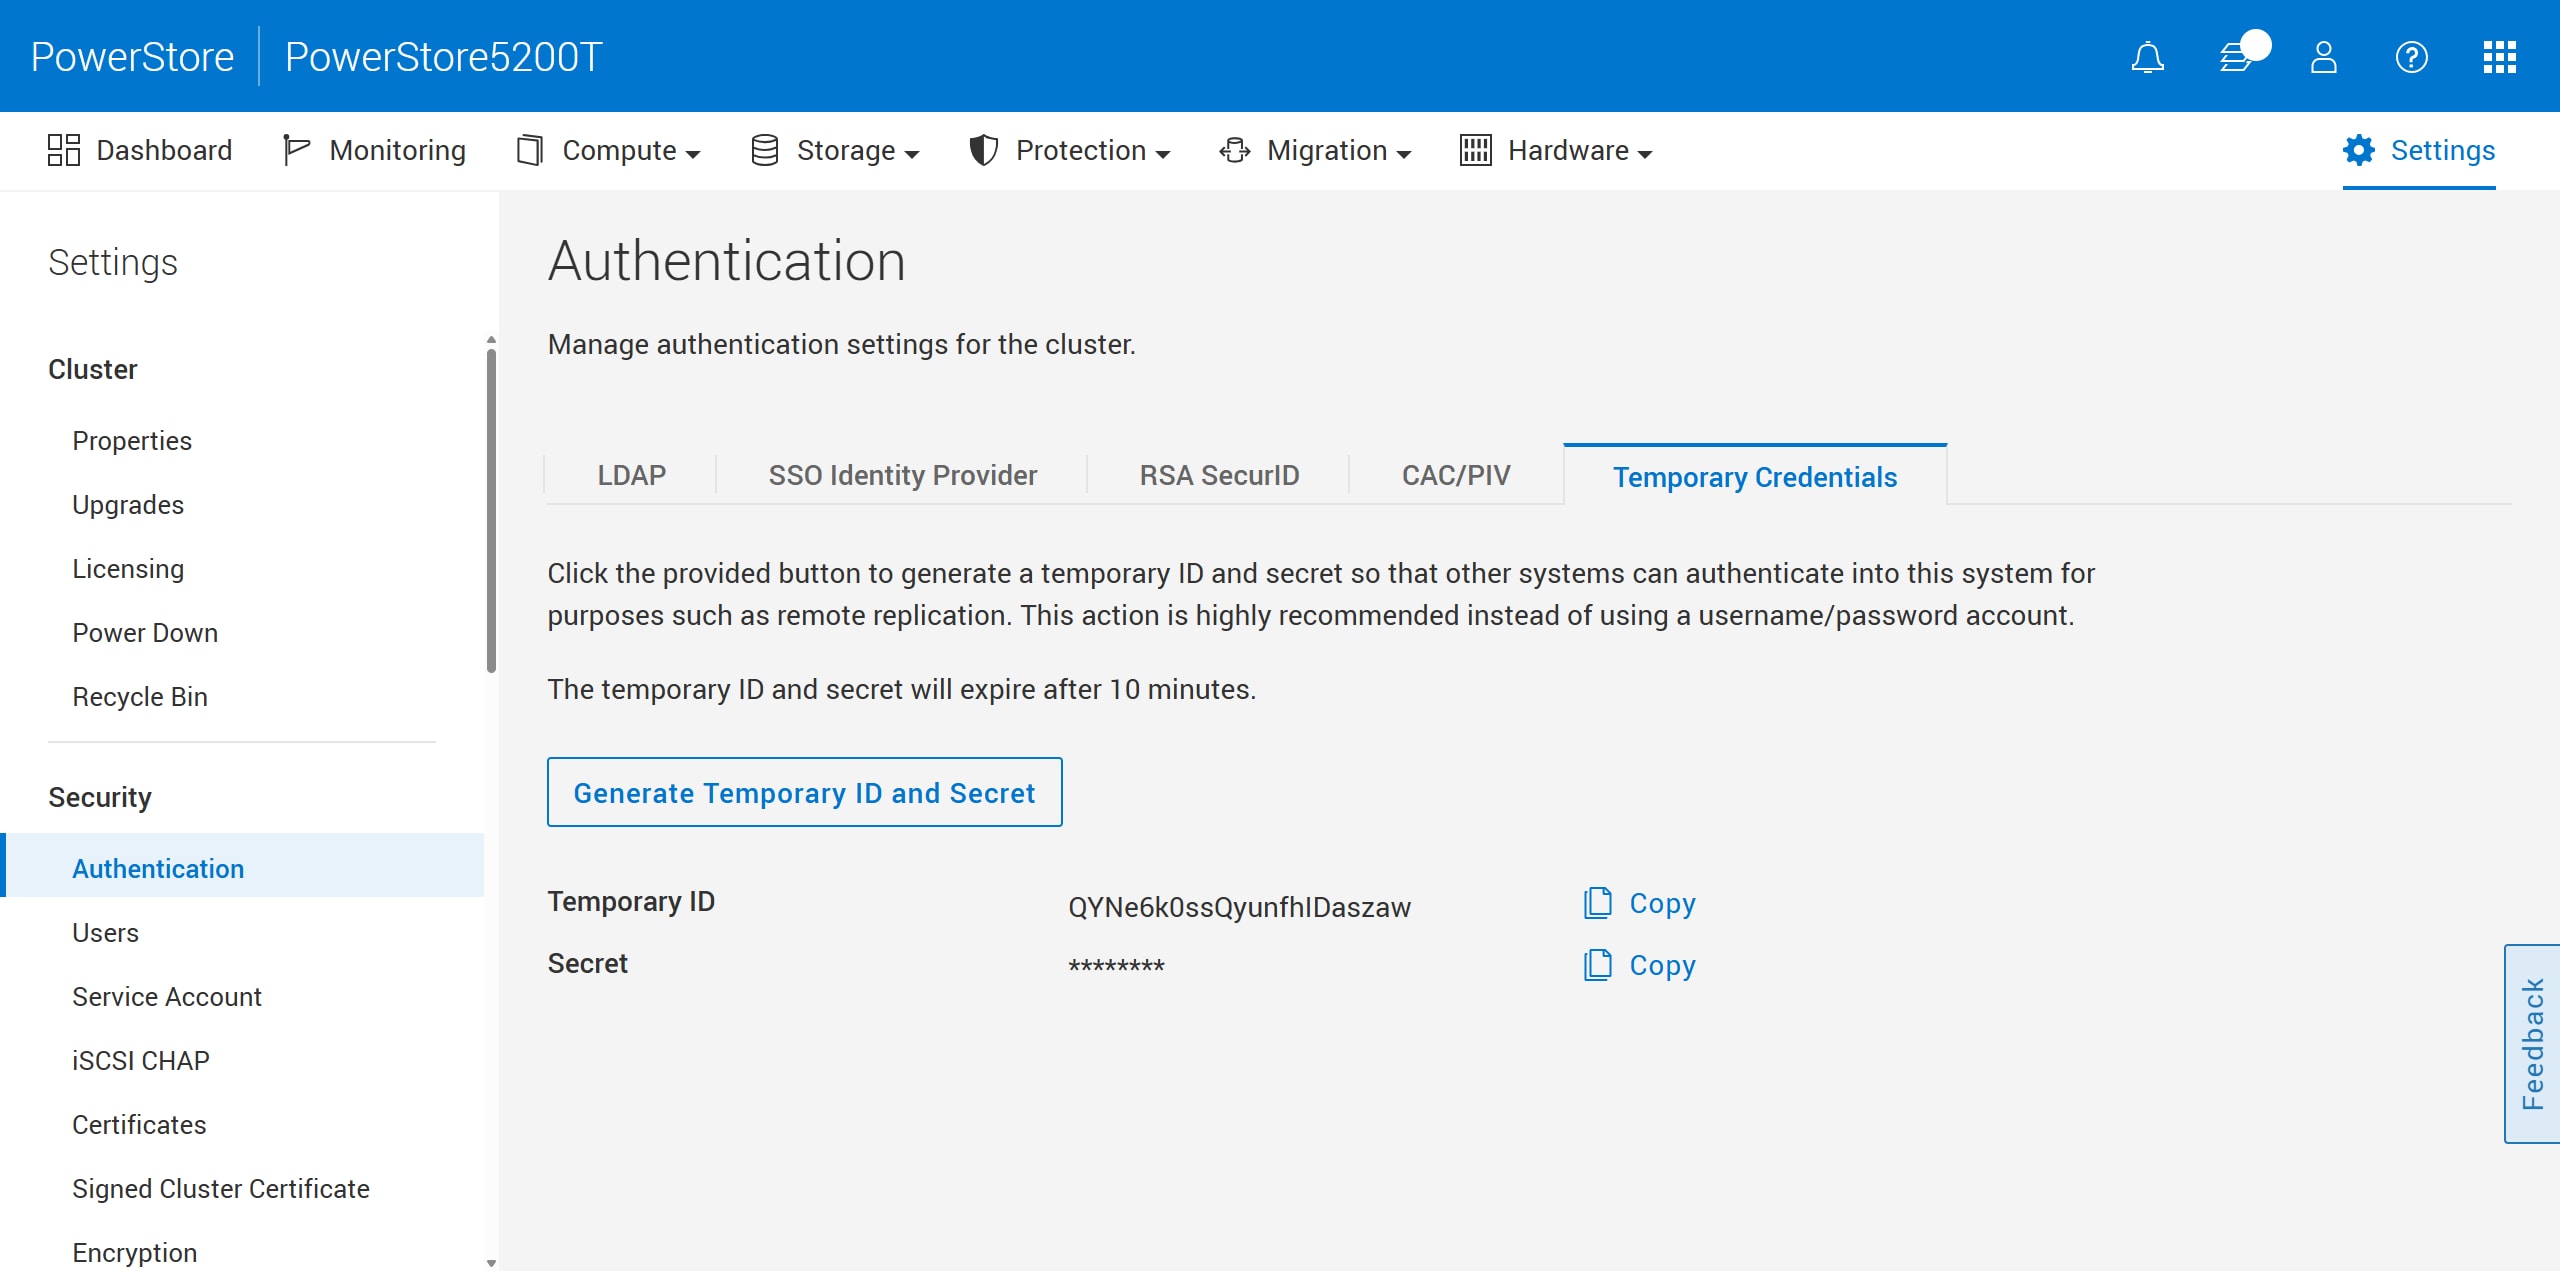Expand the Migration dropdown arrow
Viewport: 2560px width, 1271px height.
[x=1404, y=154]
